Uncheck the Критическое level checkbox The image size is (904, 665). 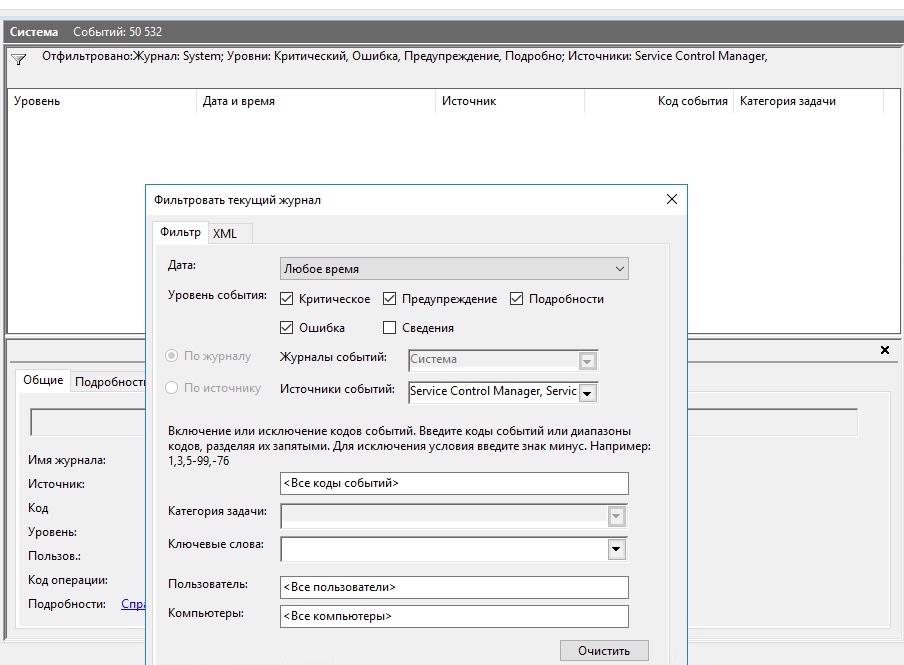(x=288, y=299)
